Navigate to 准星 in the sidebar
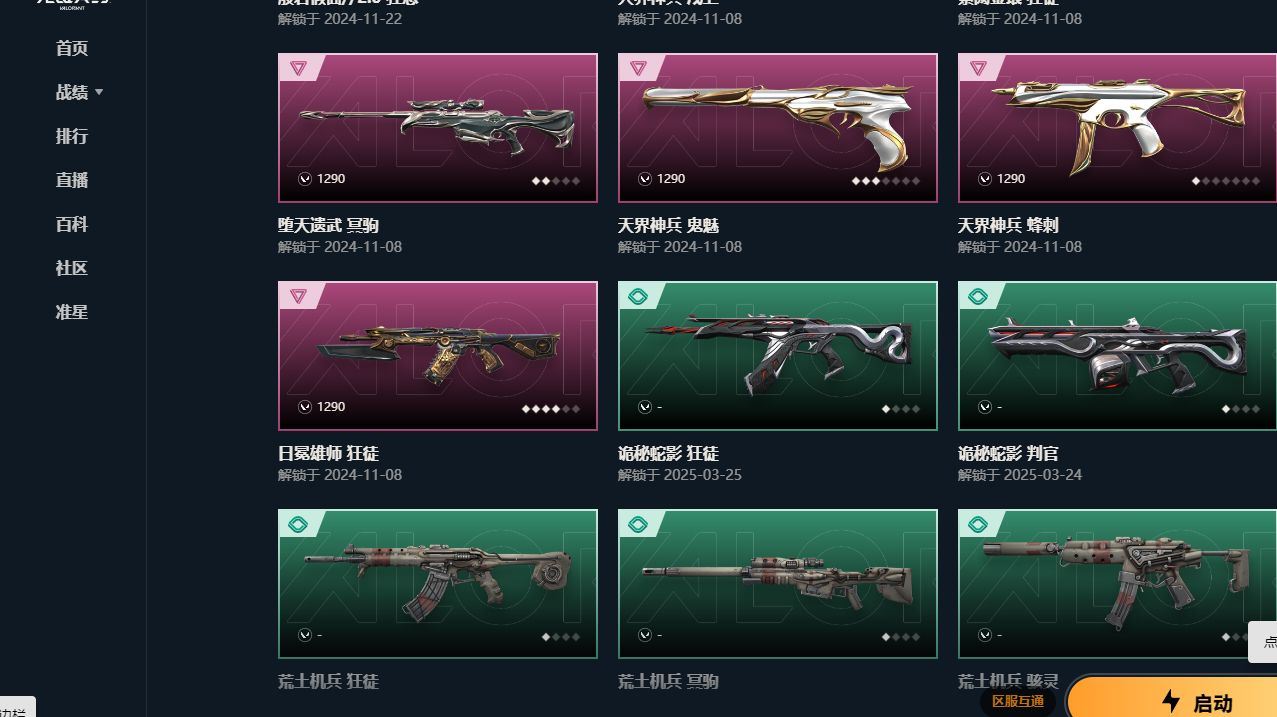The width and height of the screenshot is (1277, 717). pos(72,312)
